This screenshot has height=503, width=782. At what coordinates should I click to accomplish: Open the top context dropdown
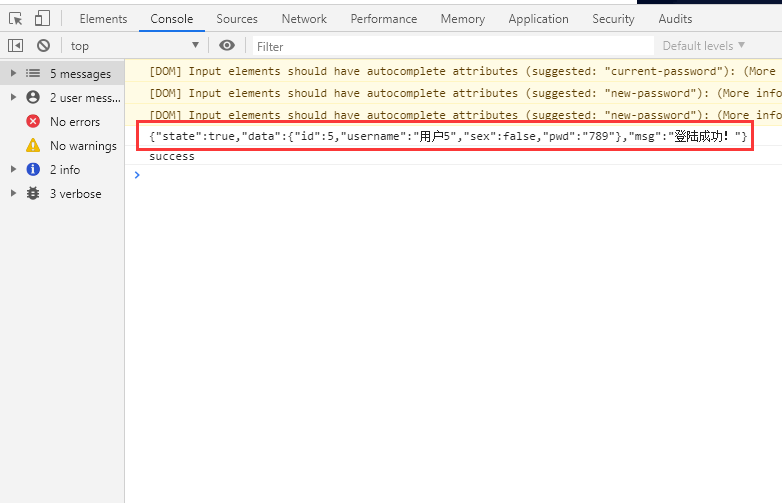click(x=135, y=46)
